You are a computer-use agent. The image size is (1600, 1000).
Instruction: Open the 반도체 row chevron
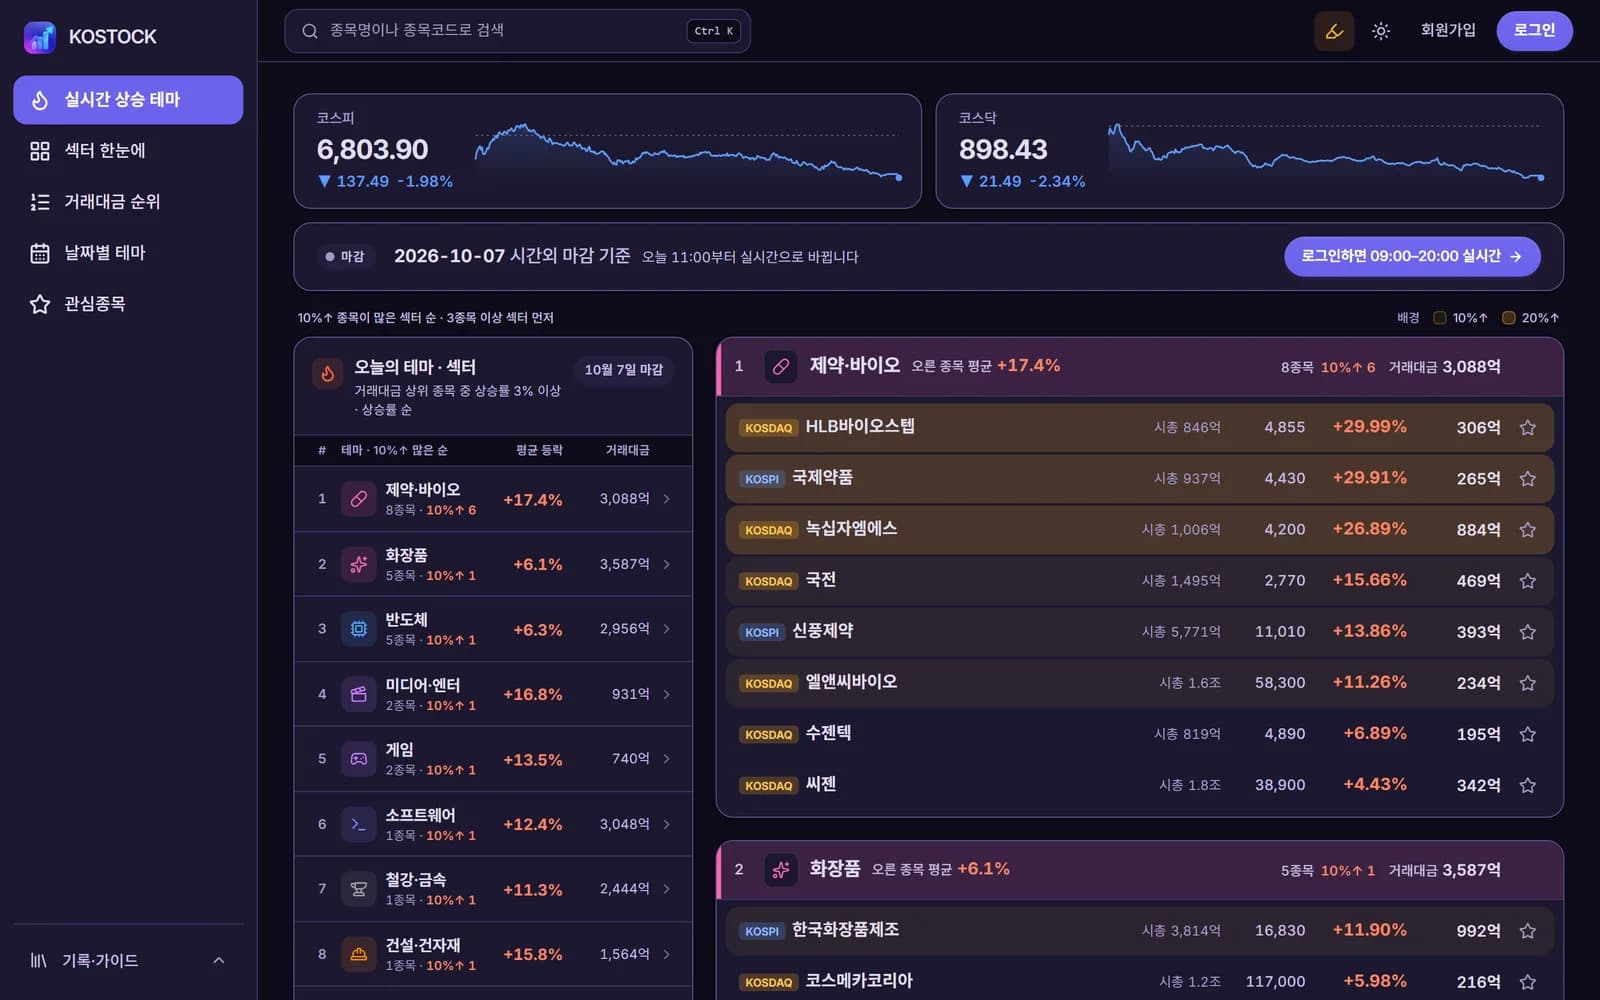coord(667,629)
